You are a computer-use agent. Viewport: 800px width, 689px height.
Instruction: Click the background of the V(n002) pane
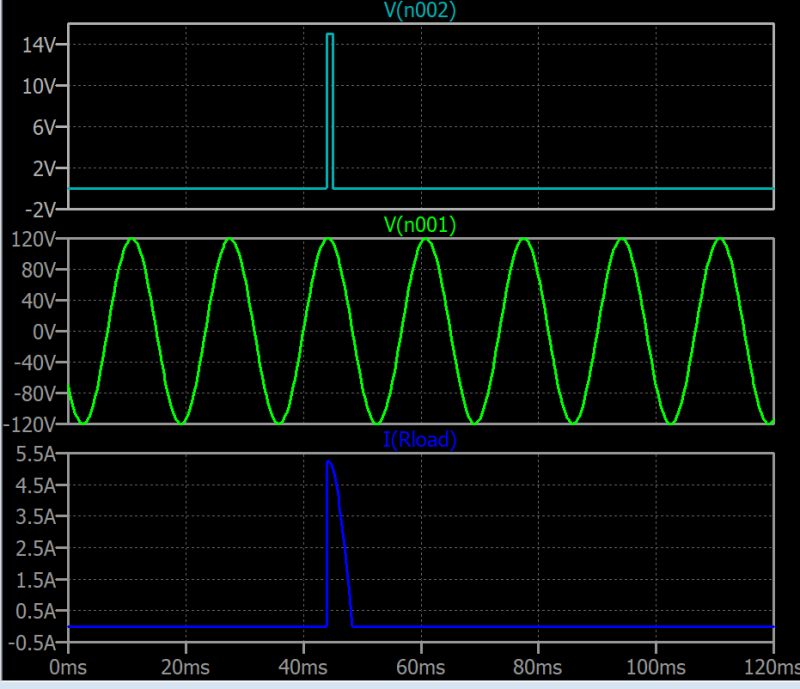click(x=550, y=110)
